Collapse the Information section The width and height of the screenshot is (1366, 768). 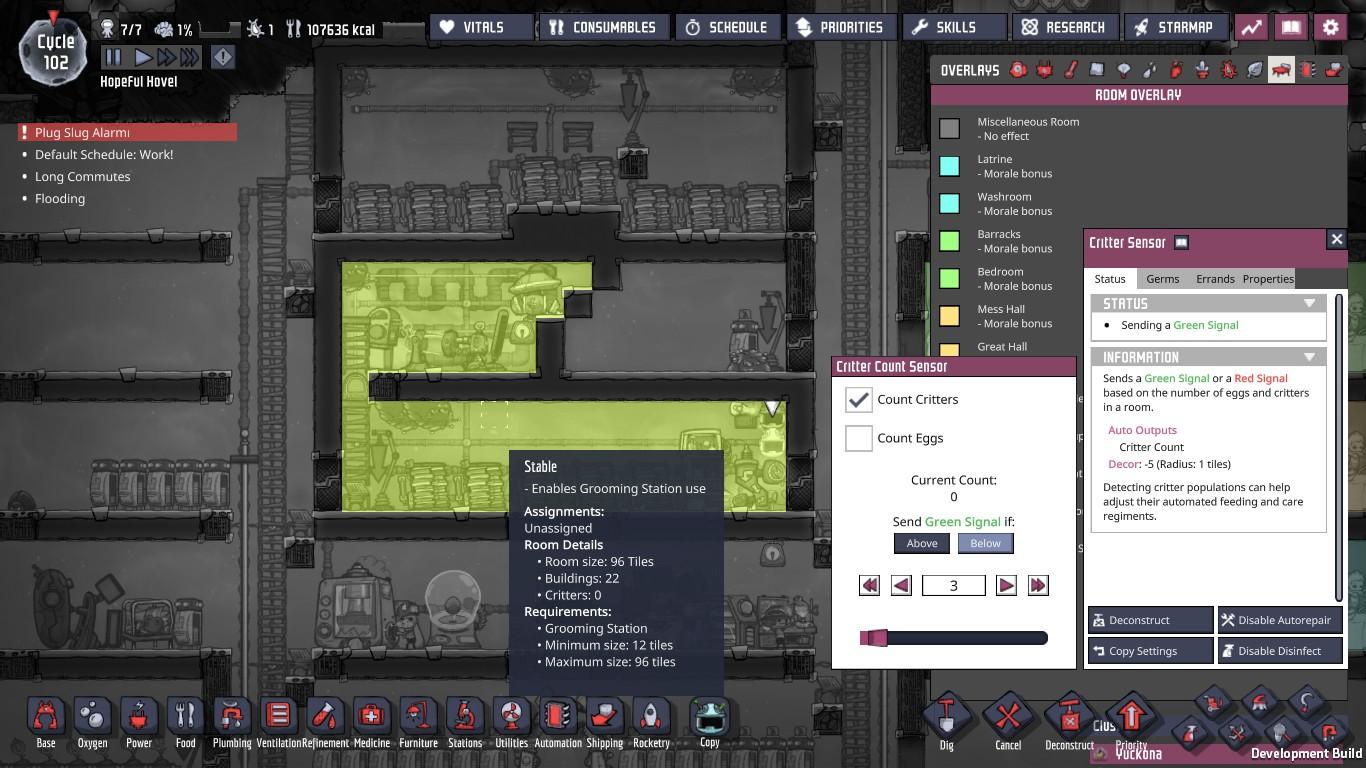(x=1309, y=357)
